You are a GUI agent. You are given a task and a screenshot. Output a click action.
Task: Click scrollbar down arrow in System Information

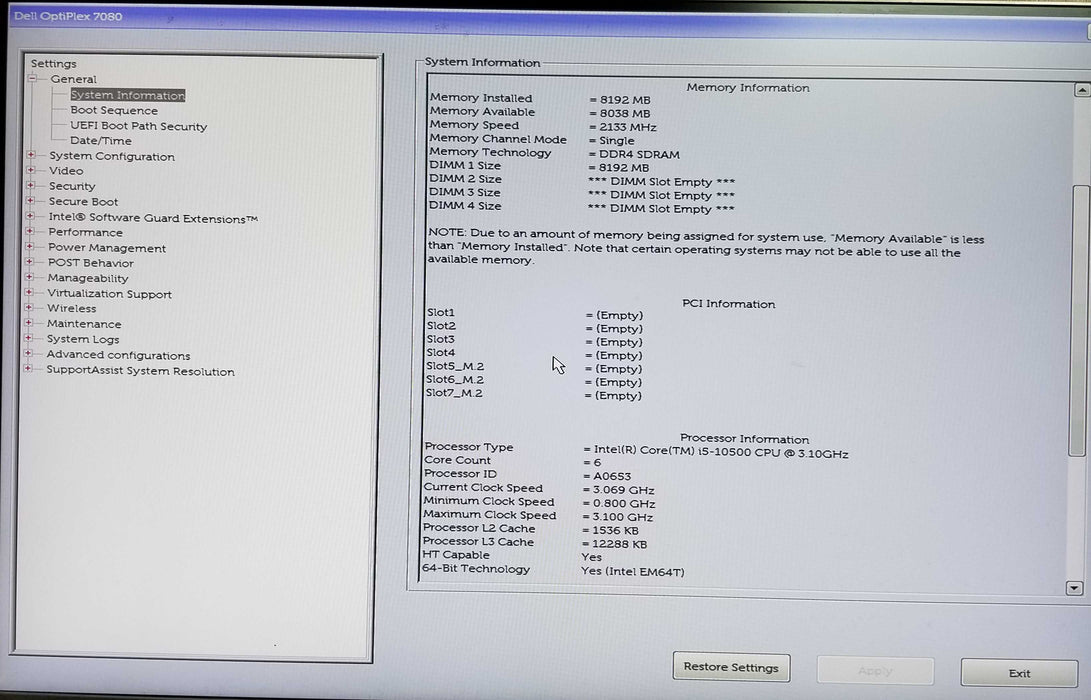coord(1074,588)
